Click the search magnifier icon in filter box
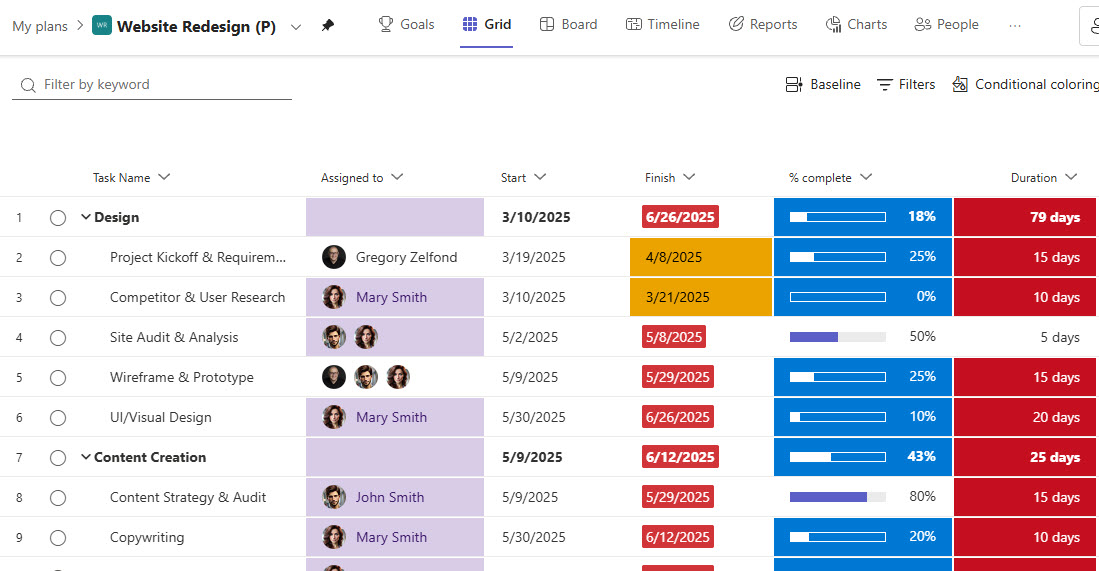The width and height of the screenshot is (1099, 571). 28,85
